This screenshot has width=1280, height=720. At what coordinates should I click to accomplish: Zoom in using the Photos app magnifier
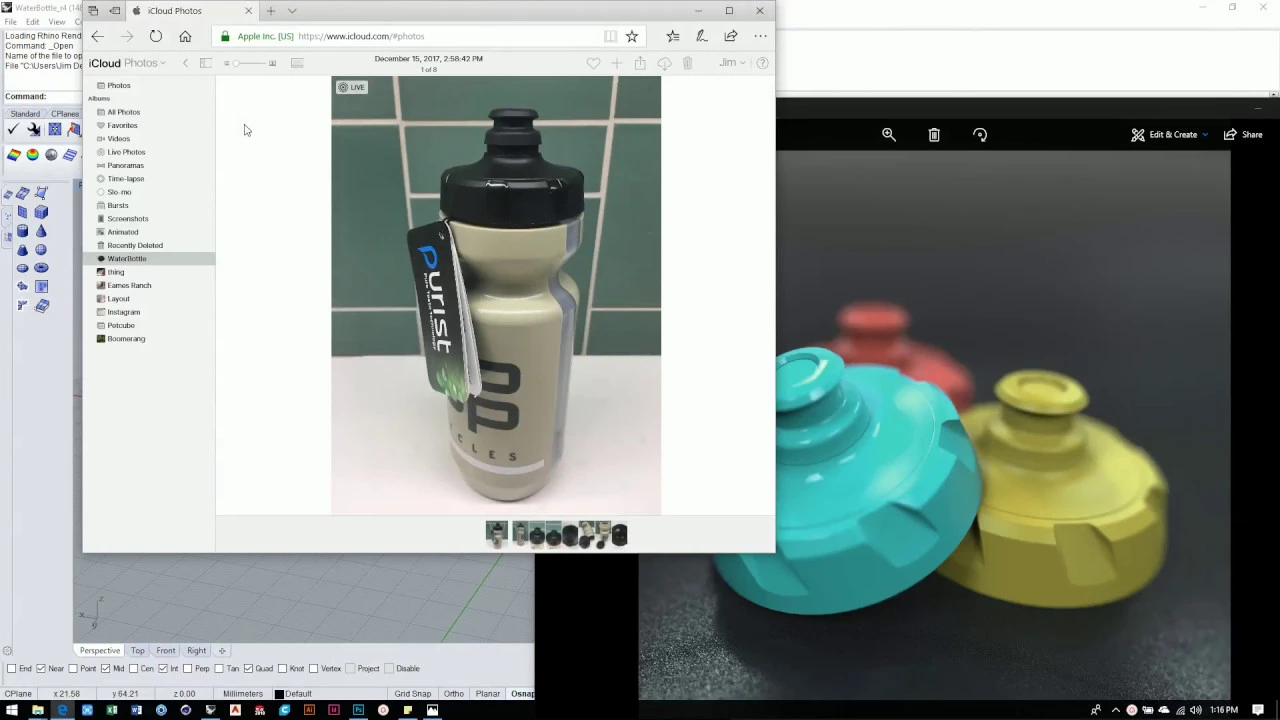pyautogui.click(x=889, y=135)
